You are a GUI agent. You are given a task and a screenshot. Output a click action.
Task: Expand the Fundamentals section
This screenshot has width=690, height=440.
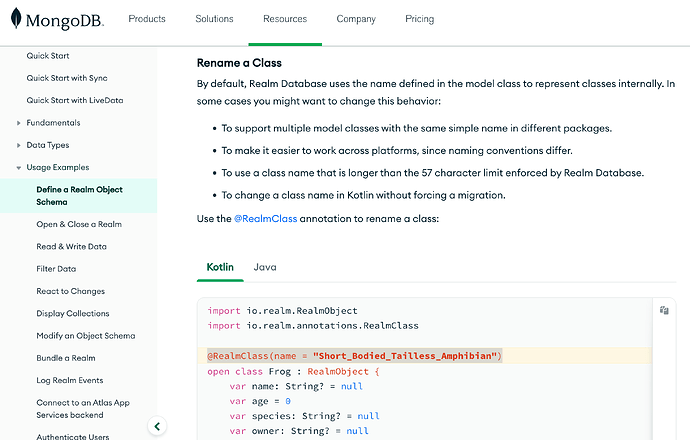(19, 123)
